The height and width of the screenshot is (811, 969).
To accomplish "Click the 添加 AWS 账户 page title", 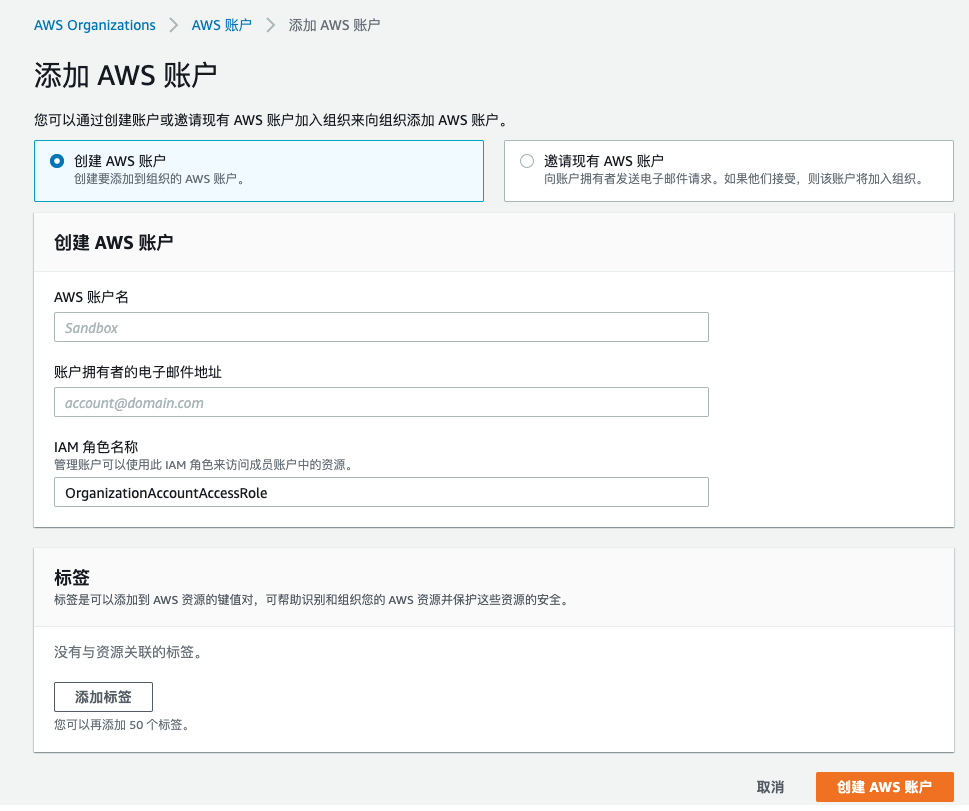I will pos(126,76).
